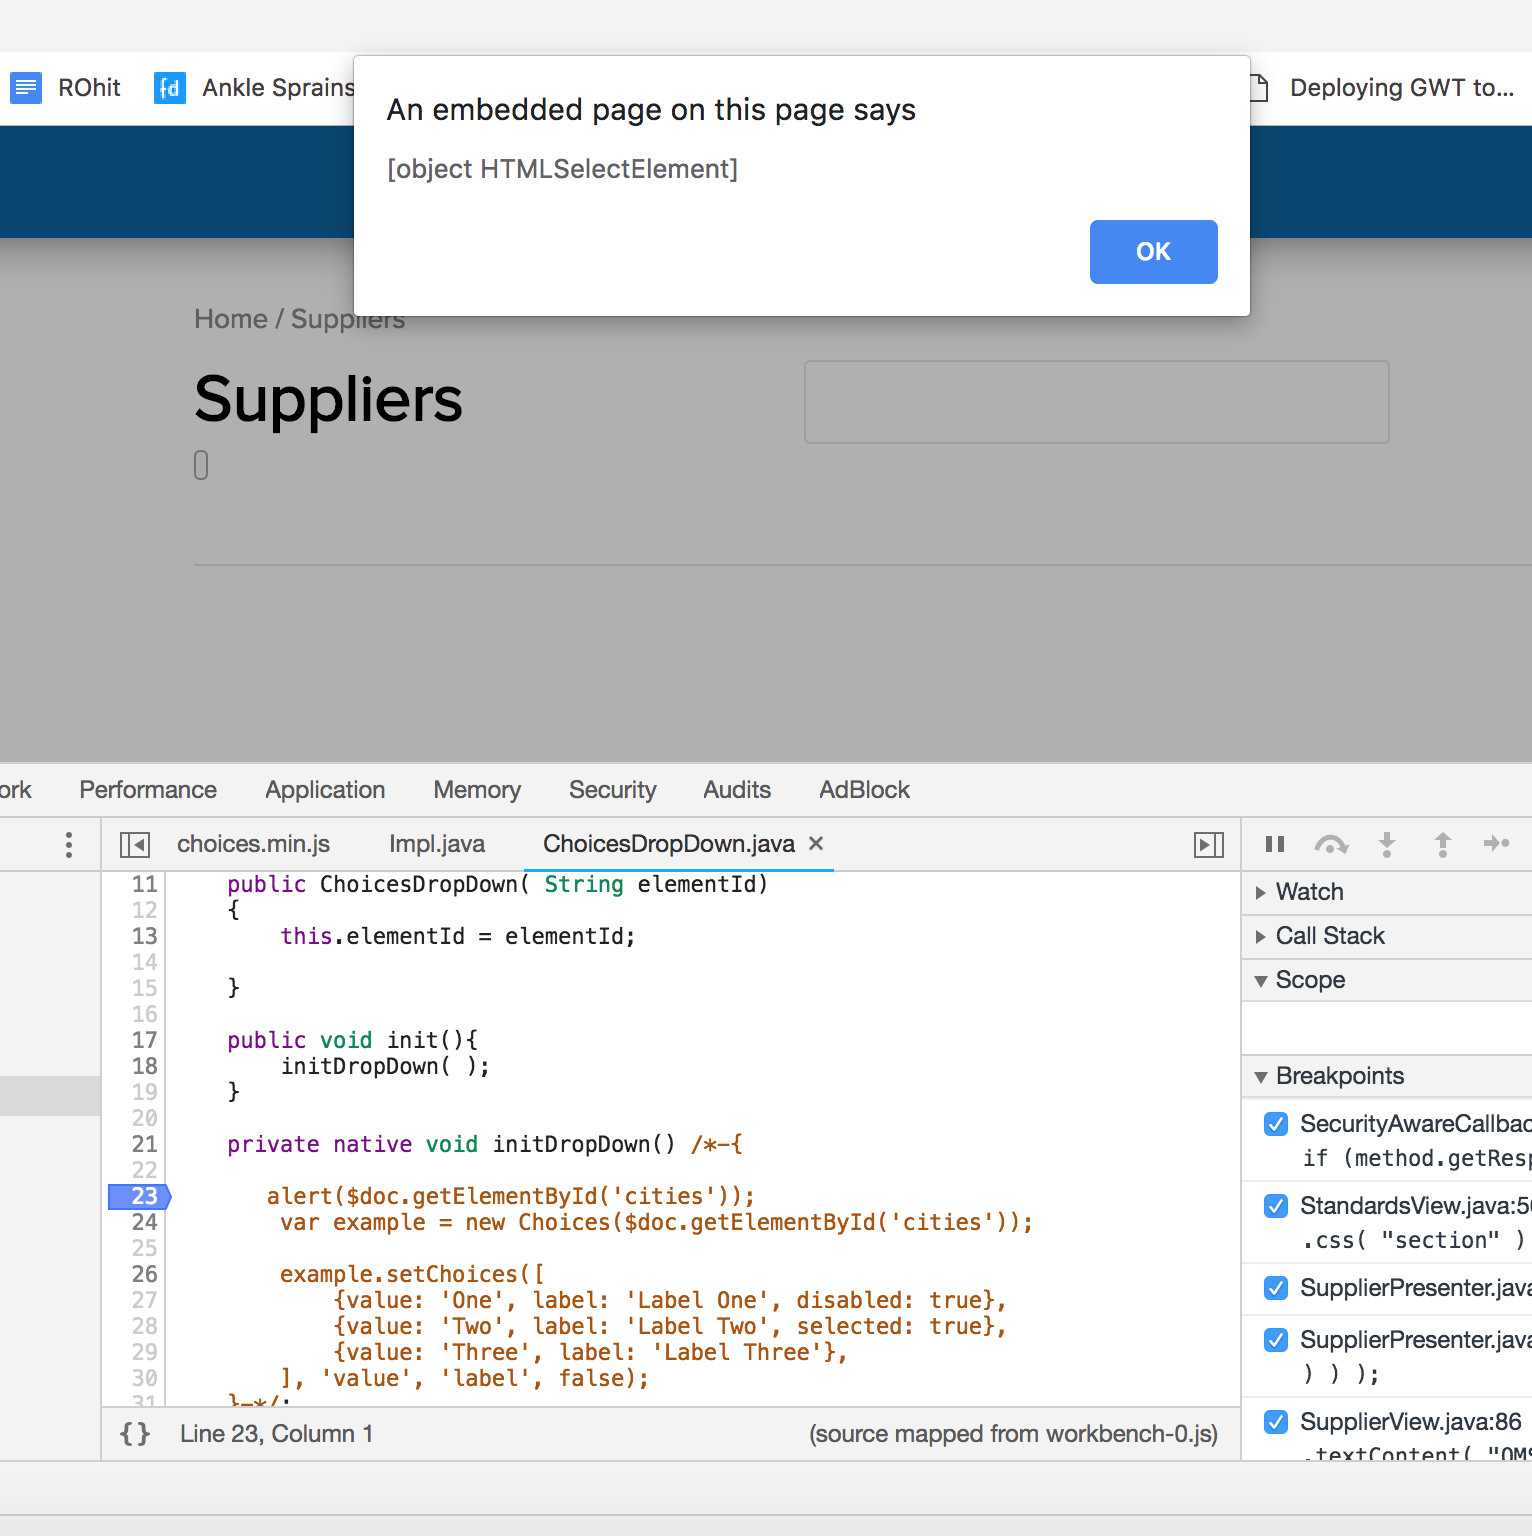
Task: Select the step over next function call icon
Action: tap(1331, 845)
